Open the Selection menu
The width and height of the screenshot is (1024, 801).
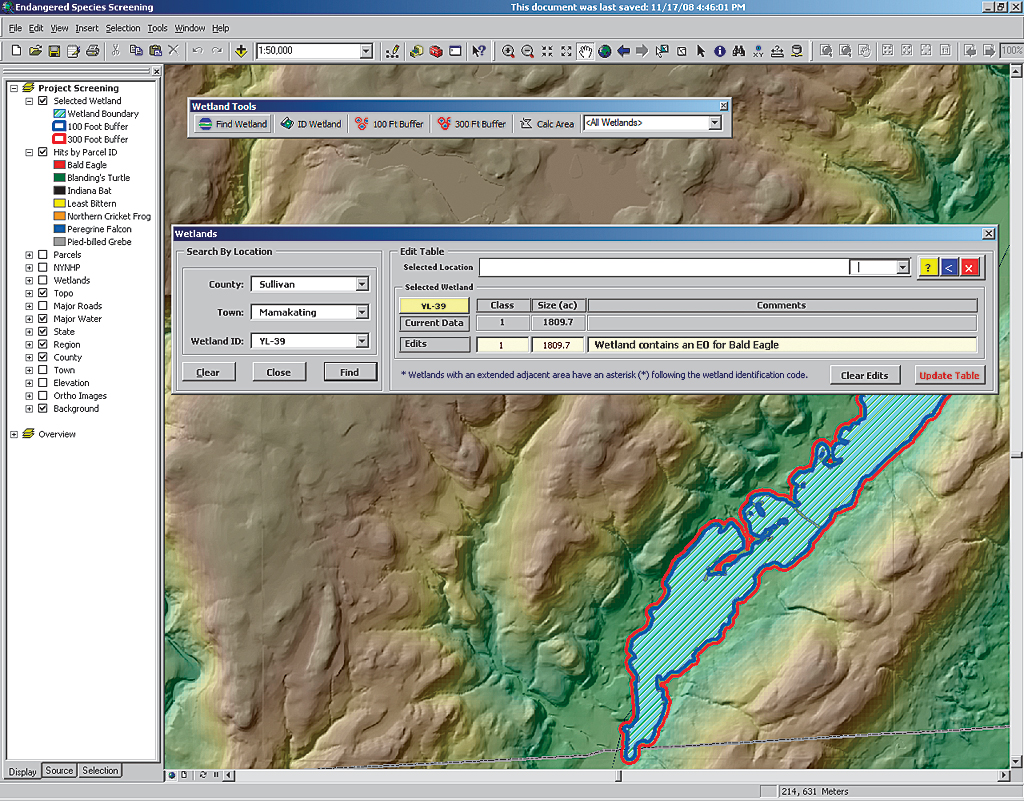click(123, 28)
